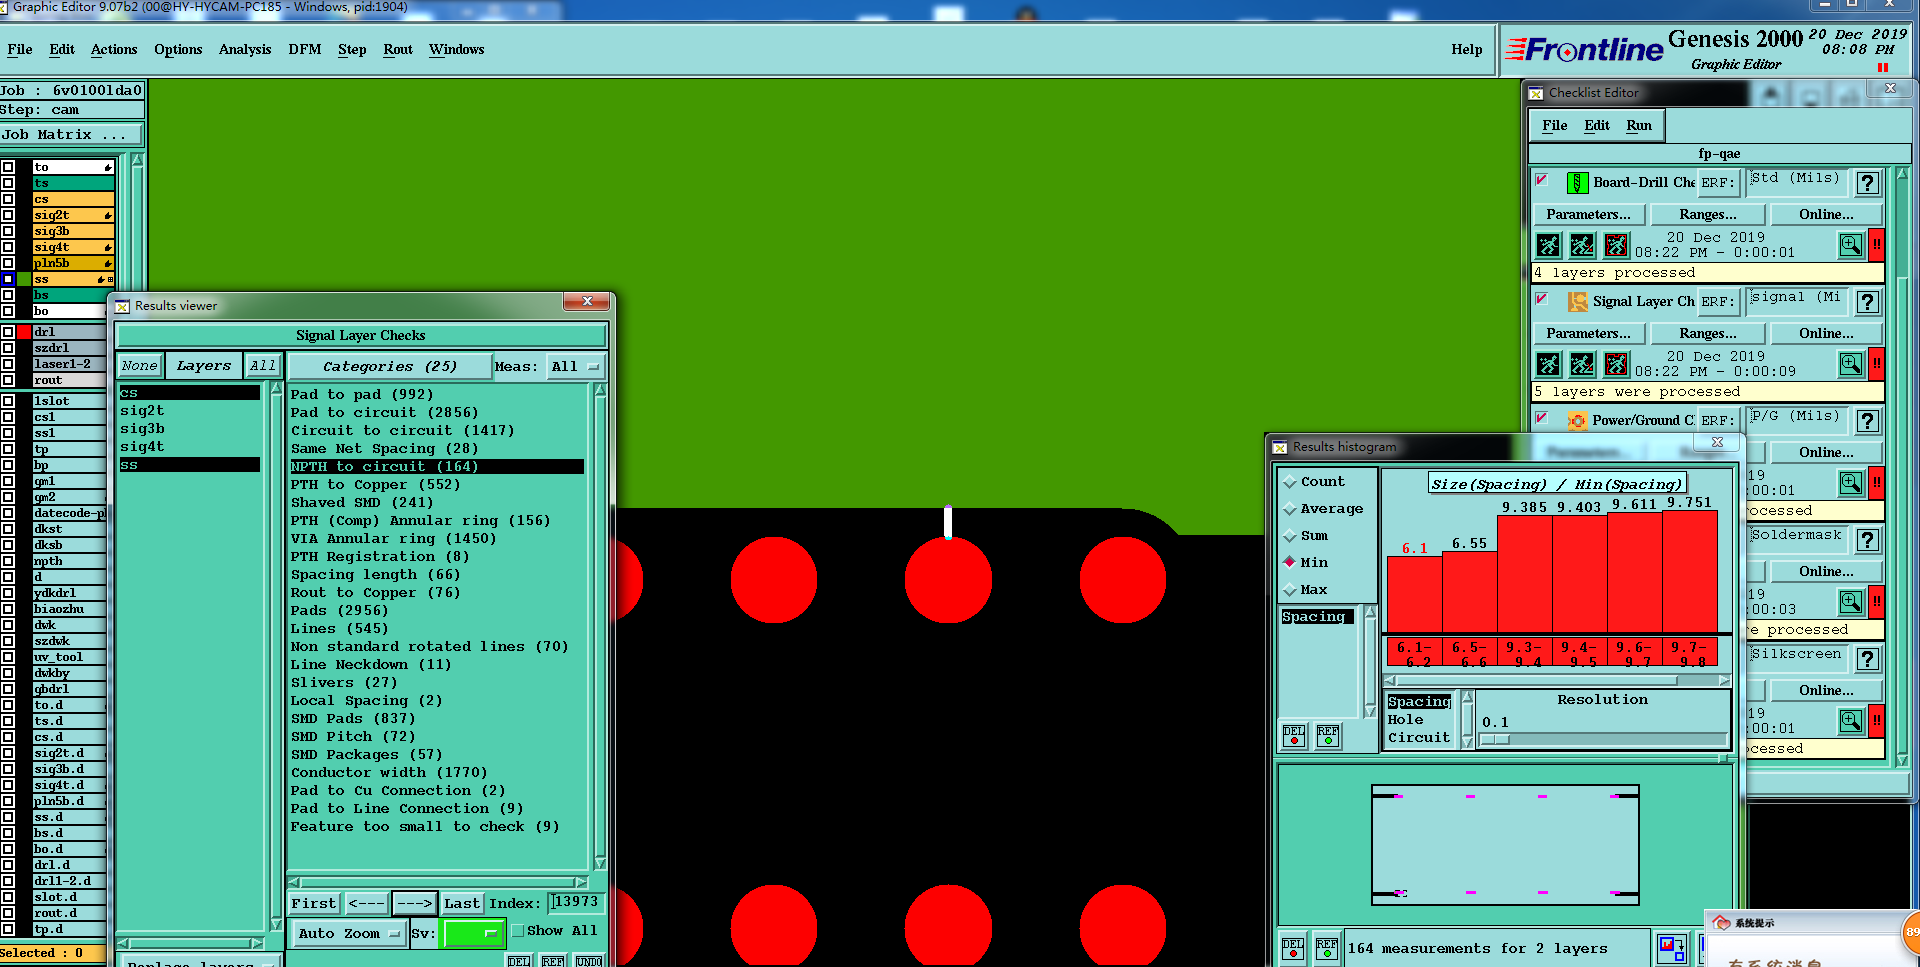The height and width of the screenshot is (967, 1920).
Task: Click Parameters... button under Board-Drill Checks
Action: pyautogui.click(x=1588, y=215)
